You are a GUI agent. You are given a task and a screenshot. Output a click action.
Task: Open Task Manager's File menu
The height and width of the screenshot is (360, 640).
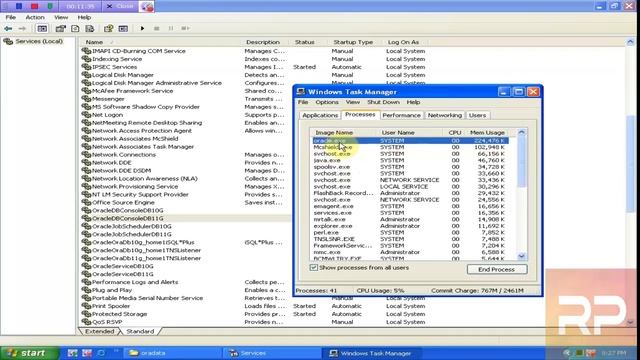click(303, 102)
